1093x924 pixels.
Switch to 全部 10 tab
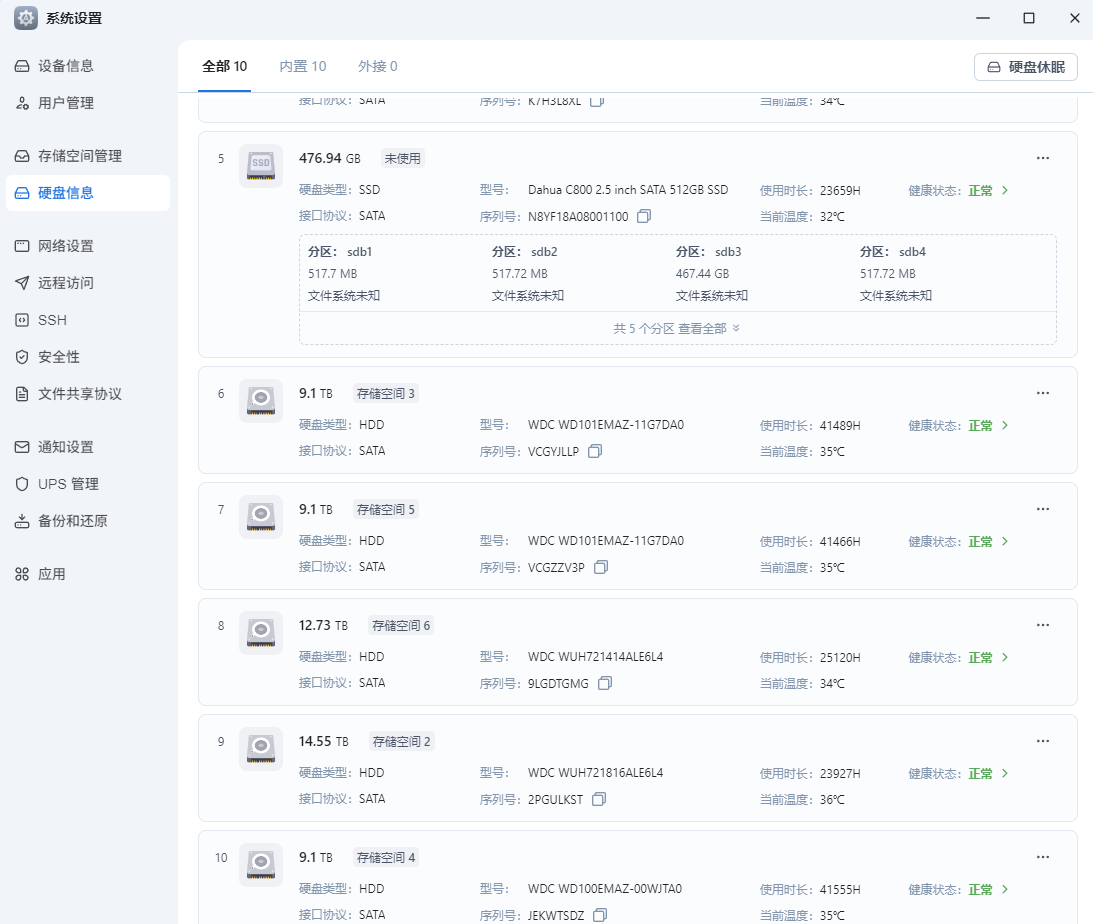(x=224, y=66)
